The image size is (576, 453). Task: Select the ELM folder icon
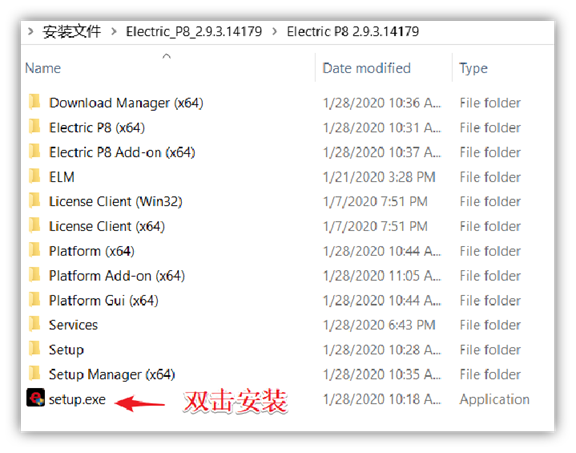tap(35, 176)
